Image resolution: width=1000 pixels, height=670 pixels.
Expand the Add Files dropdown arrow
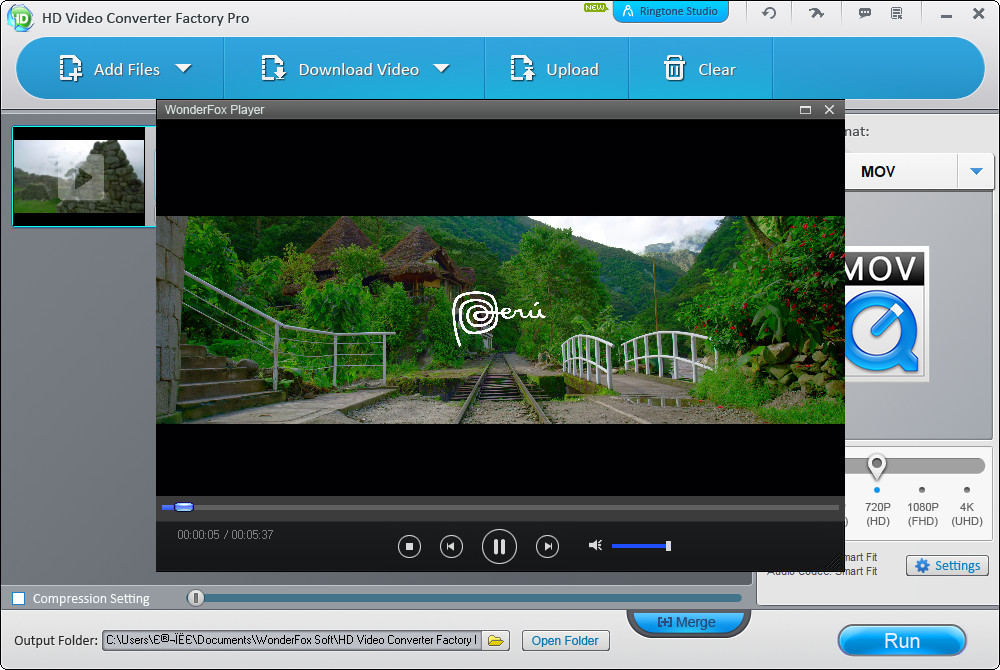click(x=184, y=68)
